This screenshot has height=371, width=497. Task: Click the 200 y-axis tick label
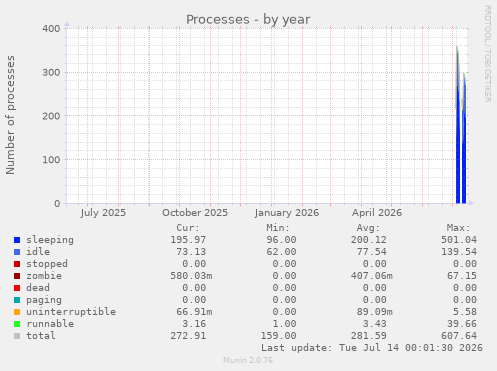[51, 116]
